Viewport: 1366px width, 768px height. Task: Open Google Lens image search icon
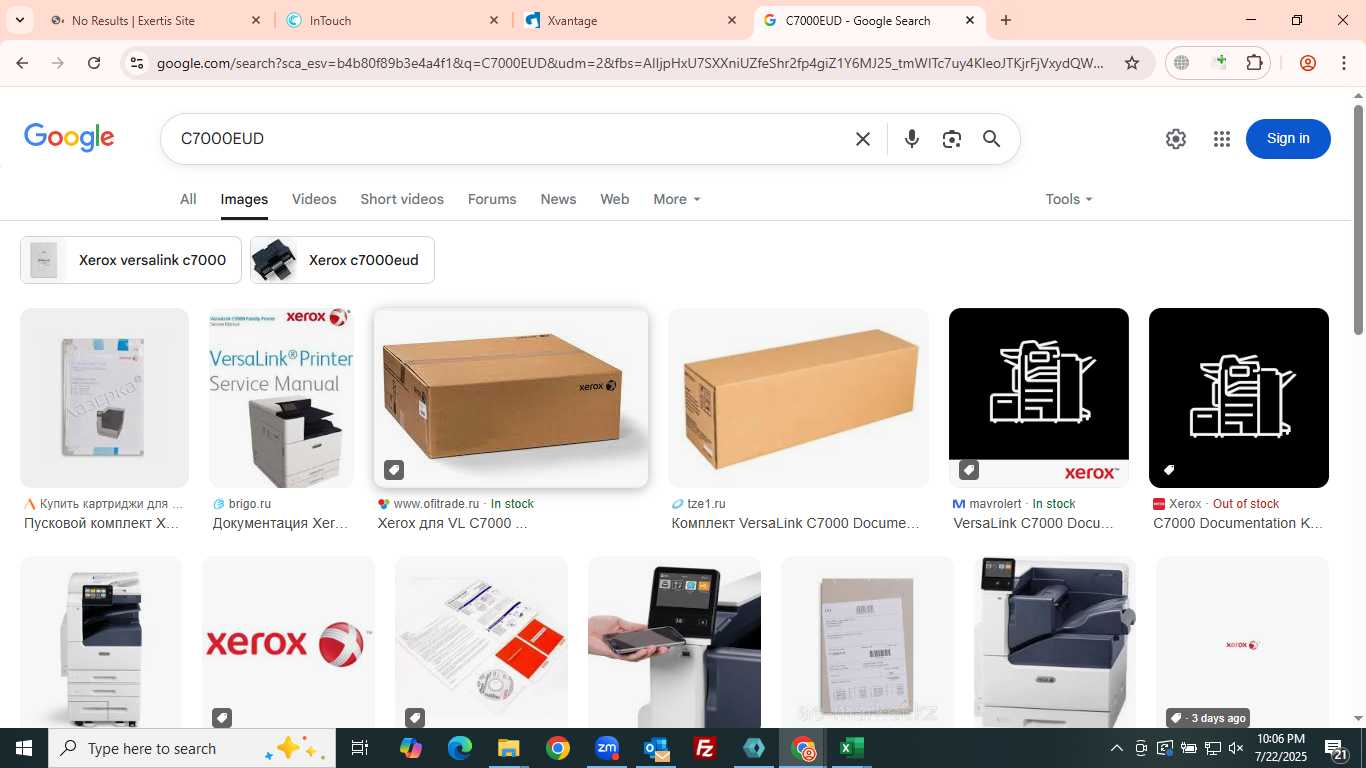(x=951, y=139)
